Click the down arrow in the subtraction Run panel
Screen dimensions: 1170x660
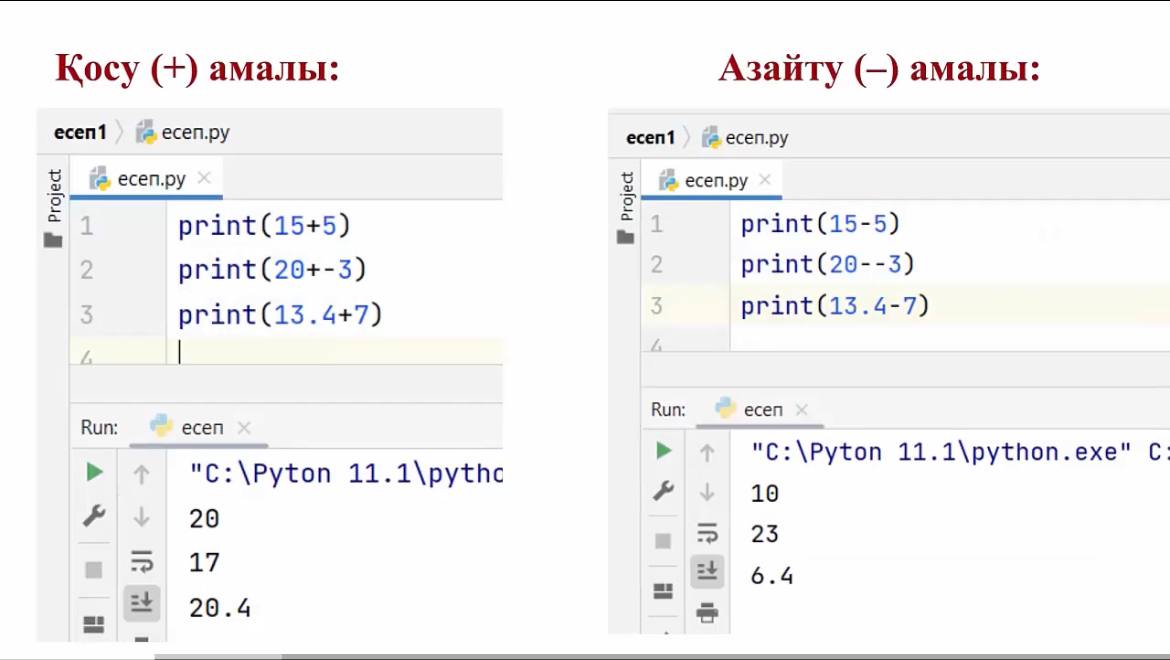coord(705,492)
